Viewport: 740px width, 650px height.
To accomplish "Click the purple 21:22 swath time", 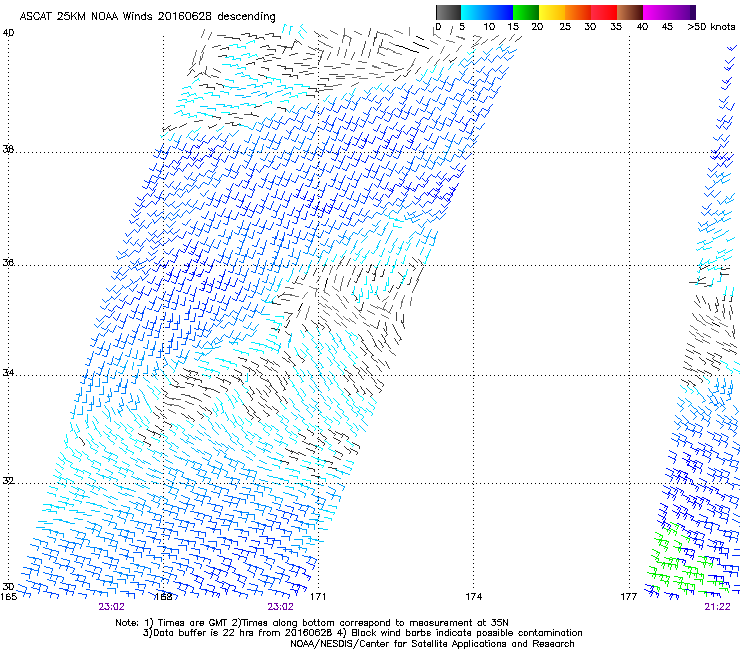I will [x=717, y=607].
